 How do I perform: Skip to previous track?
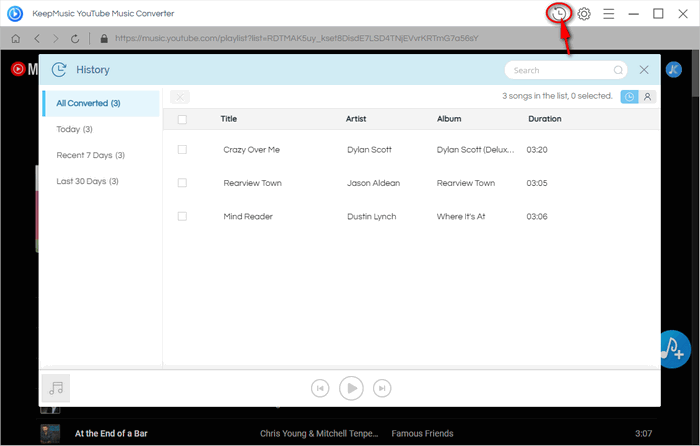pyautogui.click(x=320, y=388)
